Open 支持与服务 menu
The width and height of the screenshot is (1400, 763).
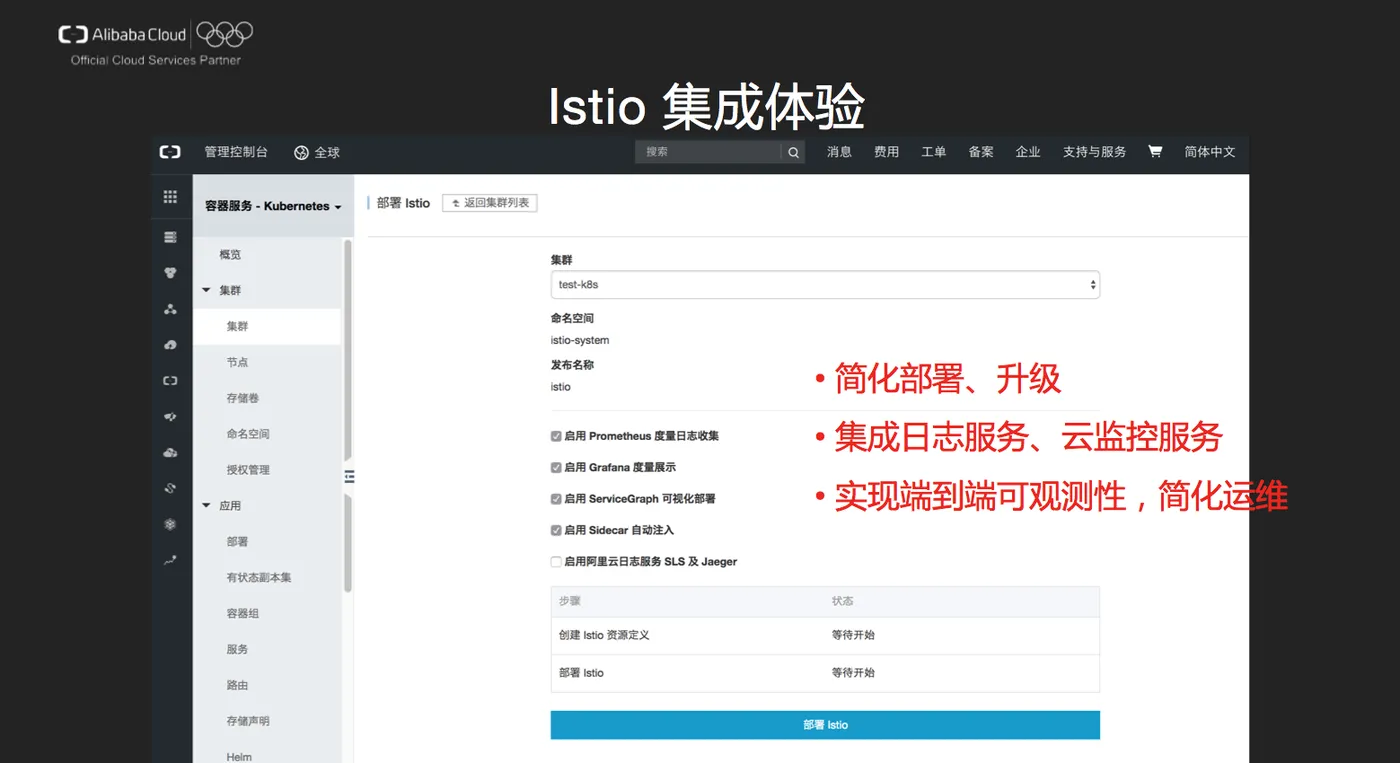click(x=1094, y=152)
